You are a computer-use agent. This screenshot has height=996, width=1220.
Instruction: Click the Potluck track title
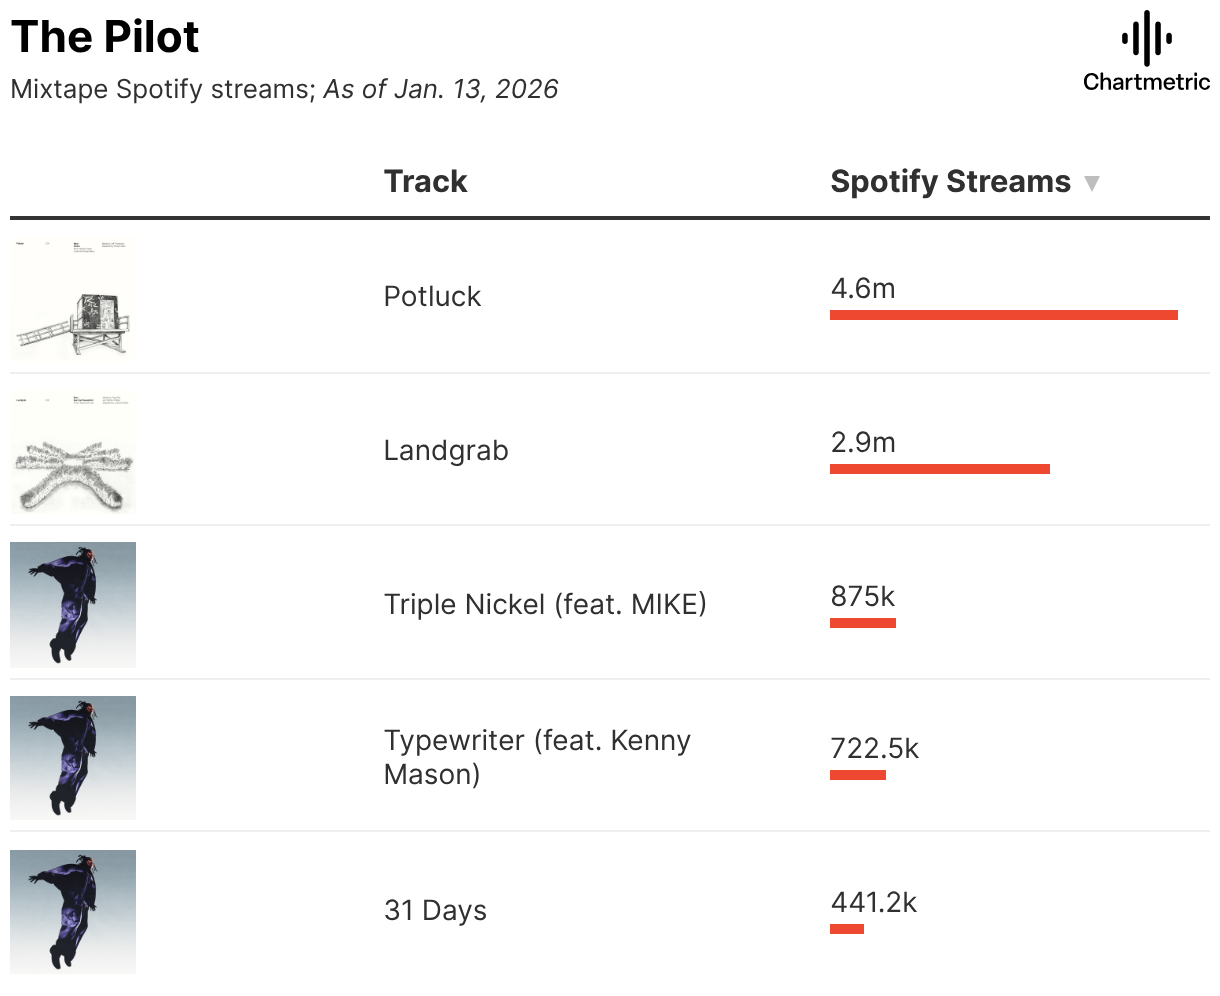coord(432,297)
